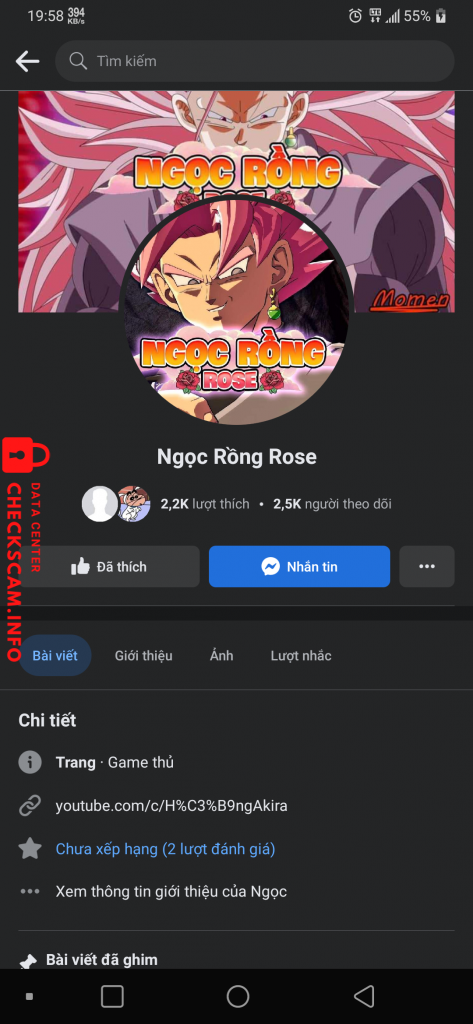The image size is (473, 1024).
Task: Send a message with Nhắn tin button
Action: click(x=299, y=566)
